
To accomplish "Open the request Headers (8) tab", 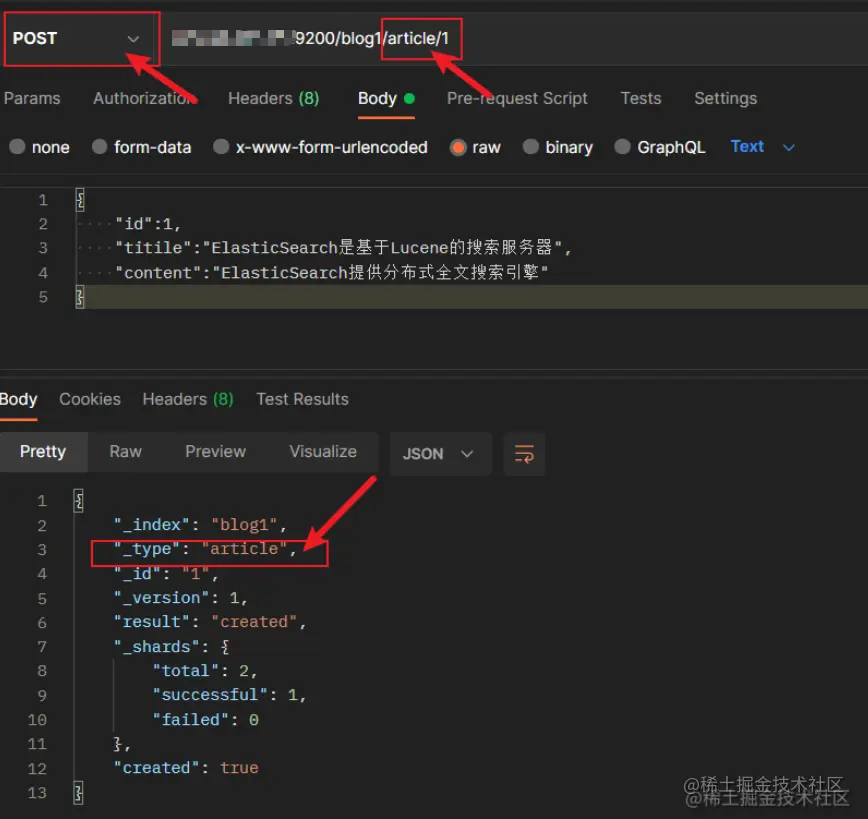I will pos(273,99).
